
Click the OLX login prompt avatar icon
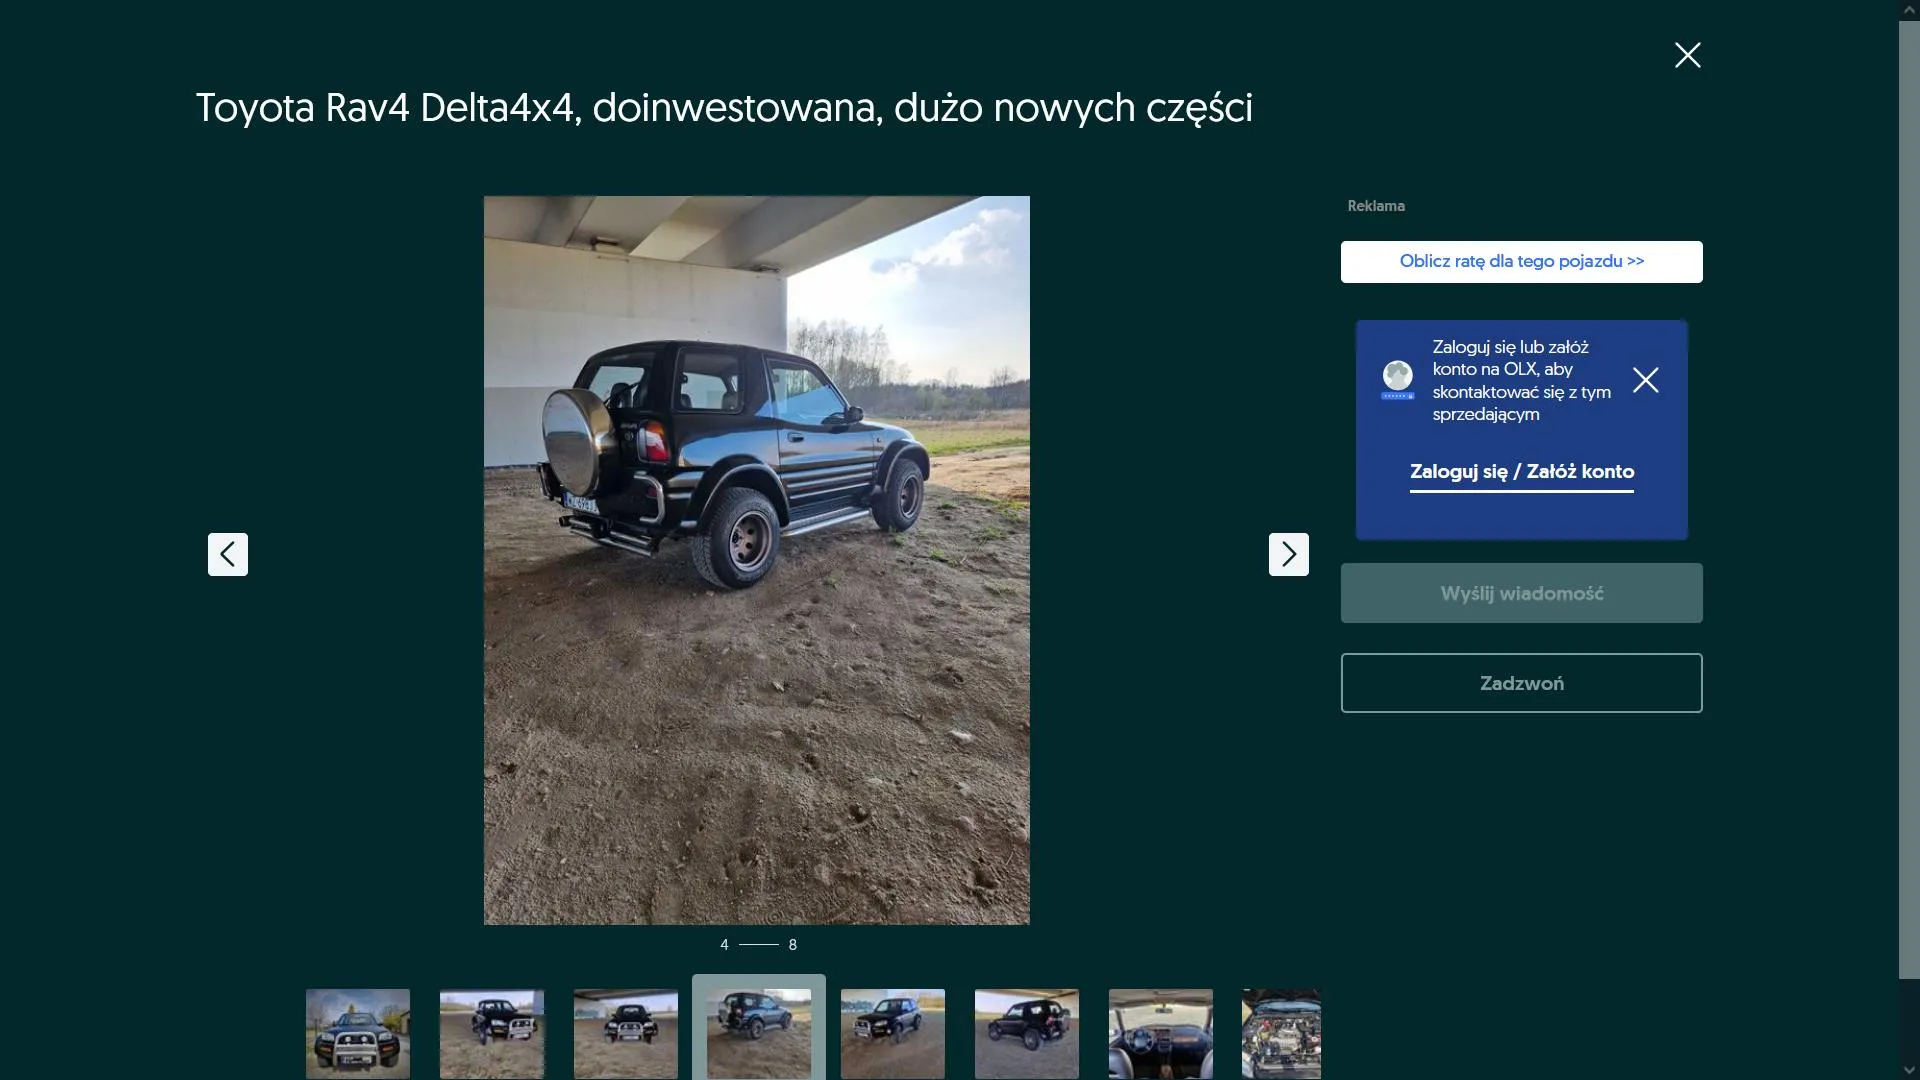tap(1397, 380)
